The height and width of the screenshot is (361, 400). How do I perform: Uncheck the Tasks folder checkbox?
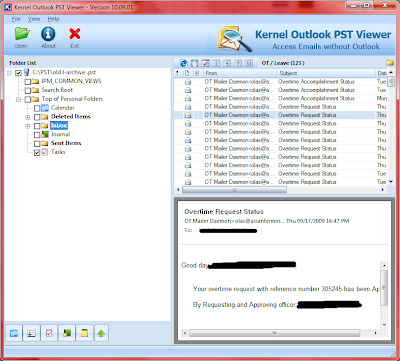[37, 153]
